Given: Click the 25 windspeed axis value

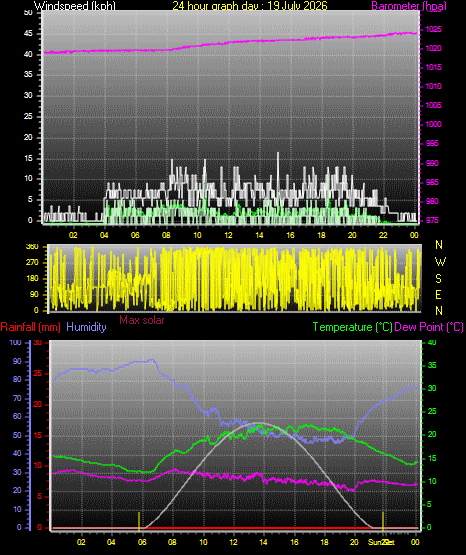Looking at the screenshot, I should (28, 116).
